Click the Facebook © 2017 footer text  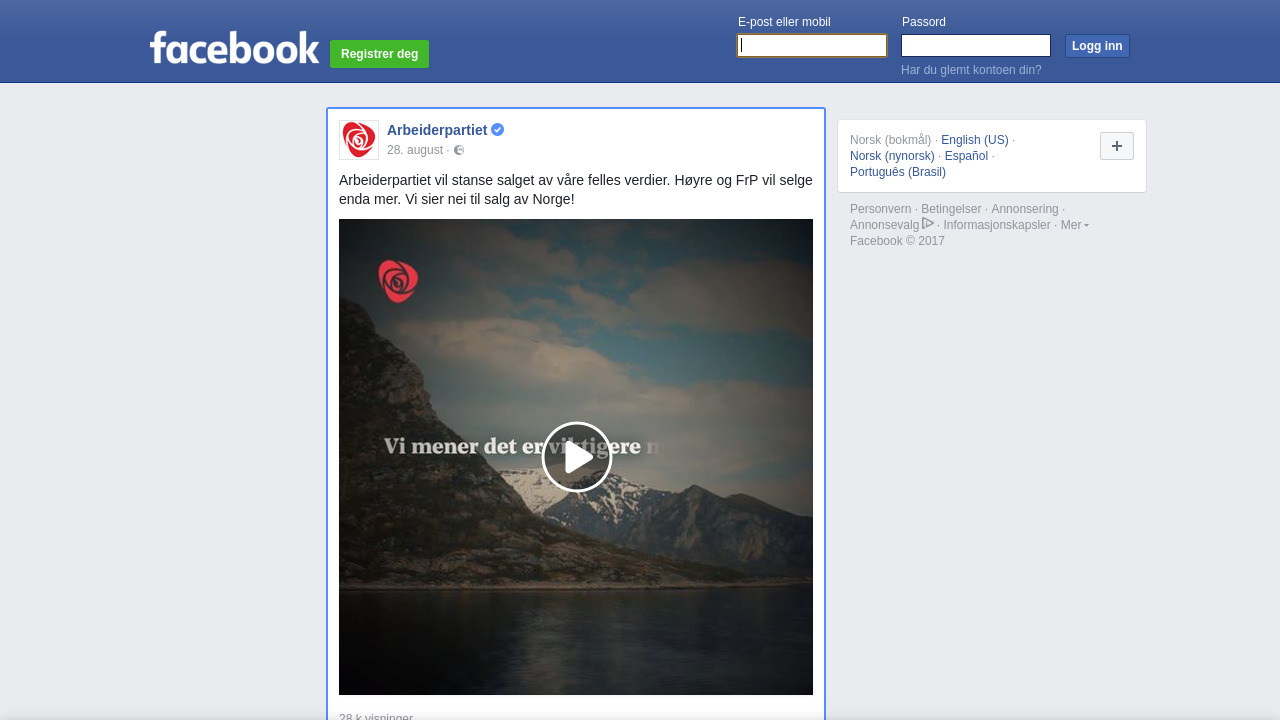point(897,241)
